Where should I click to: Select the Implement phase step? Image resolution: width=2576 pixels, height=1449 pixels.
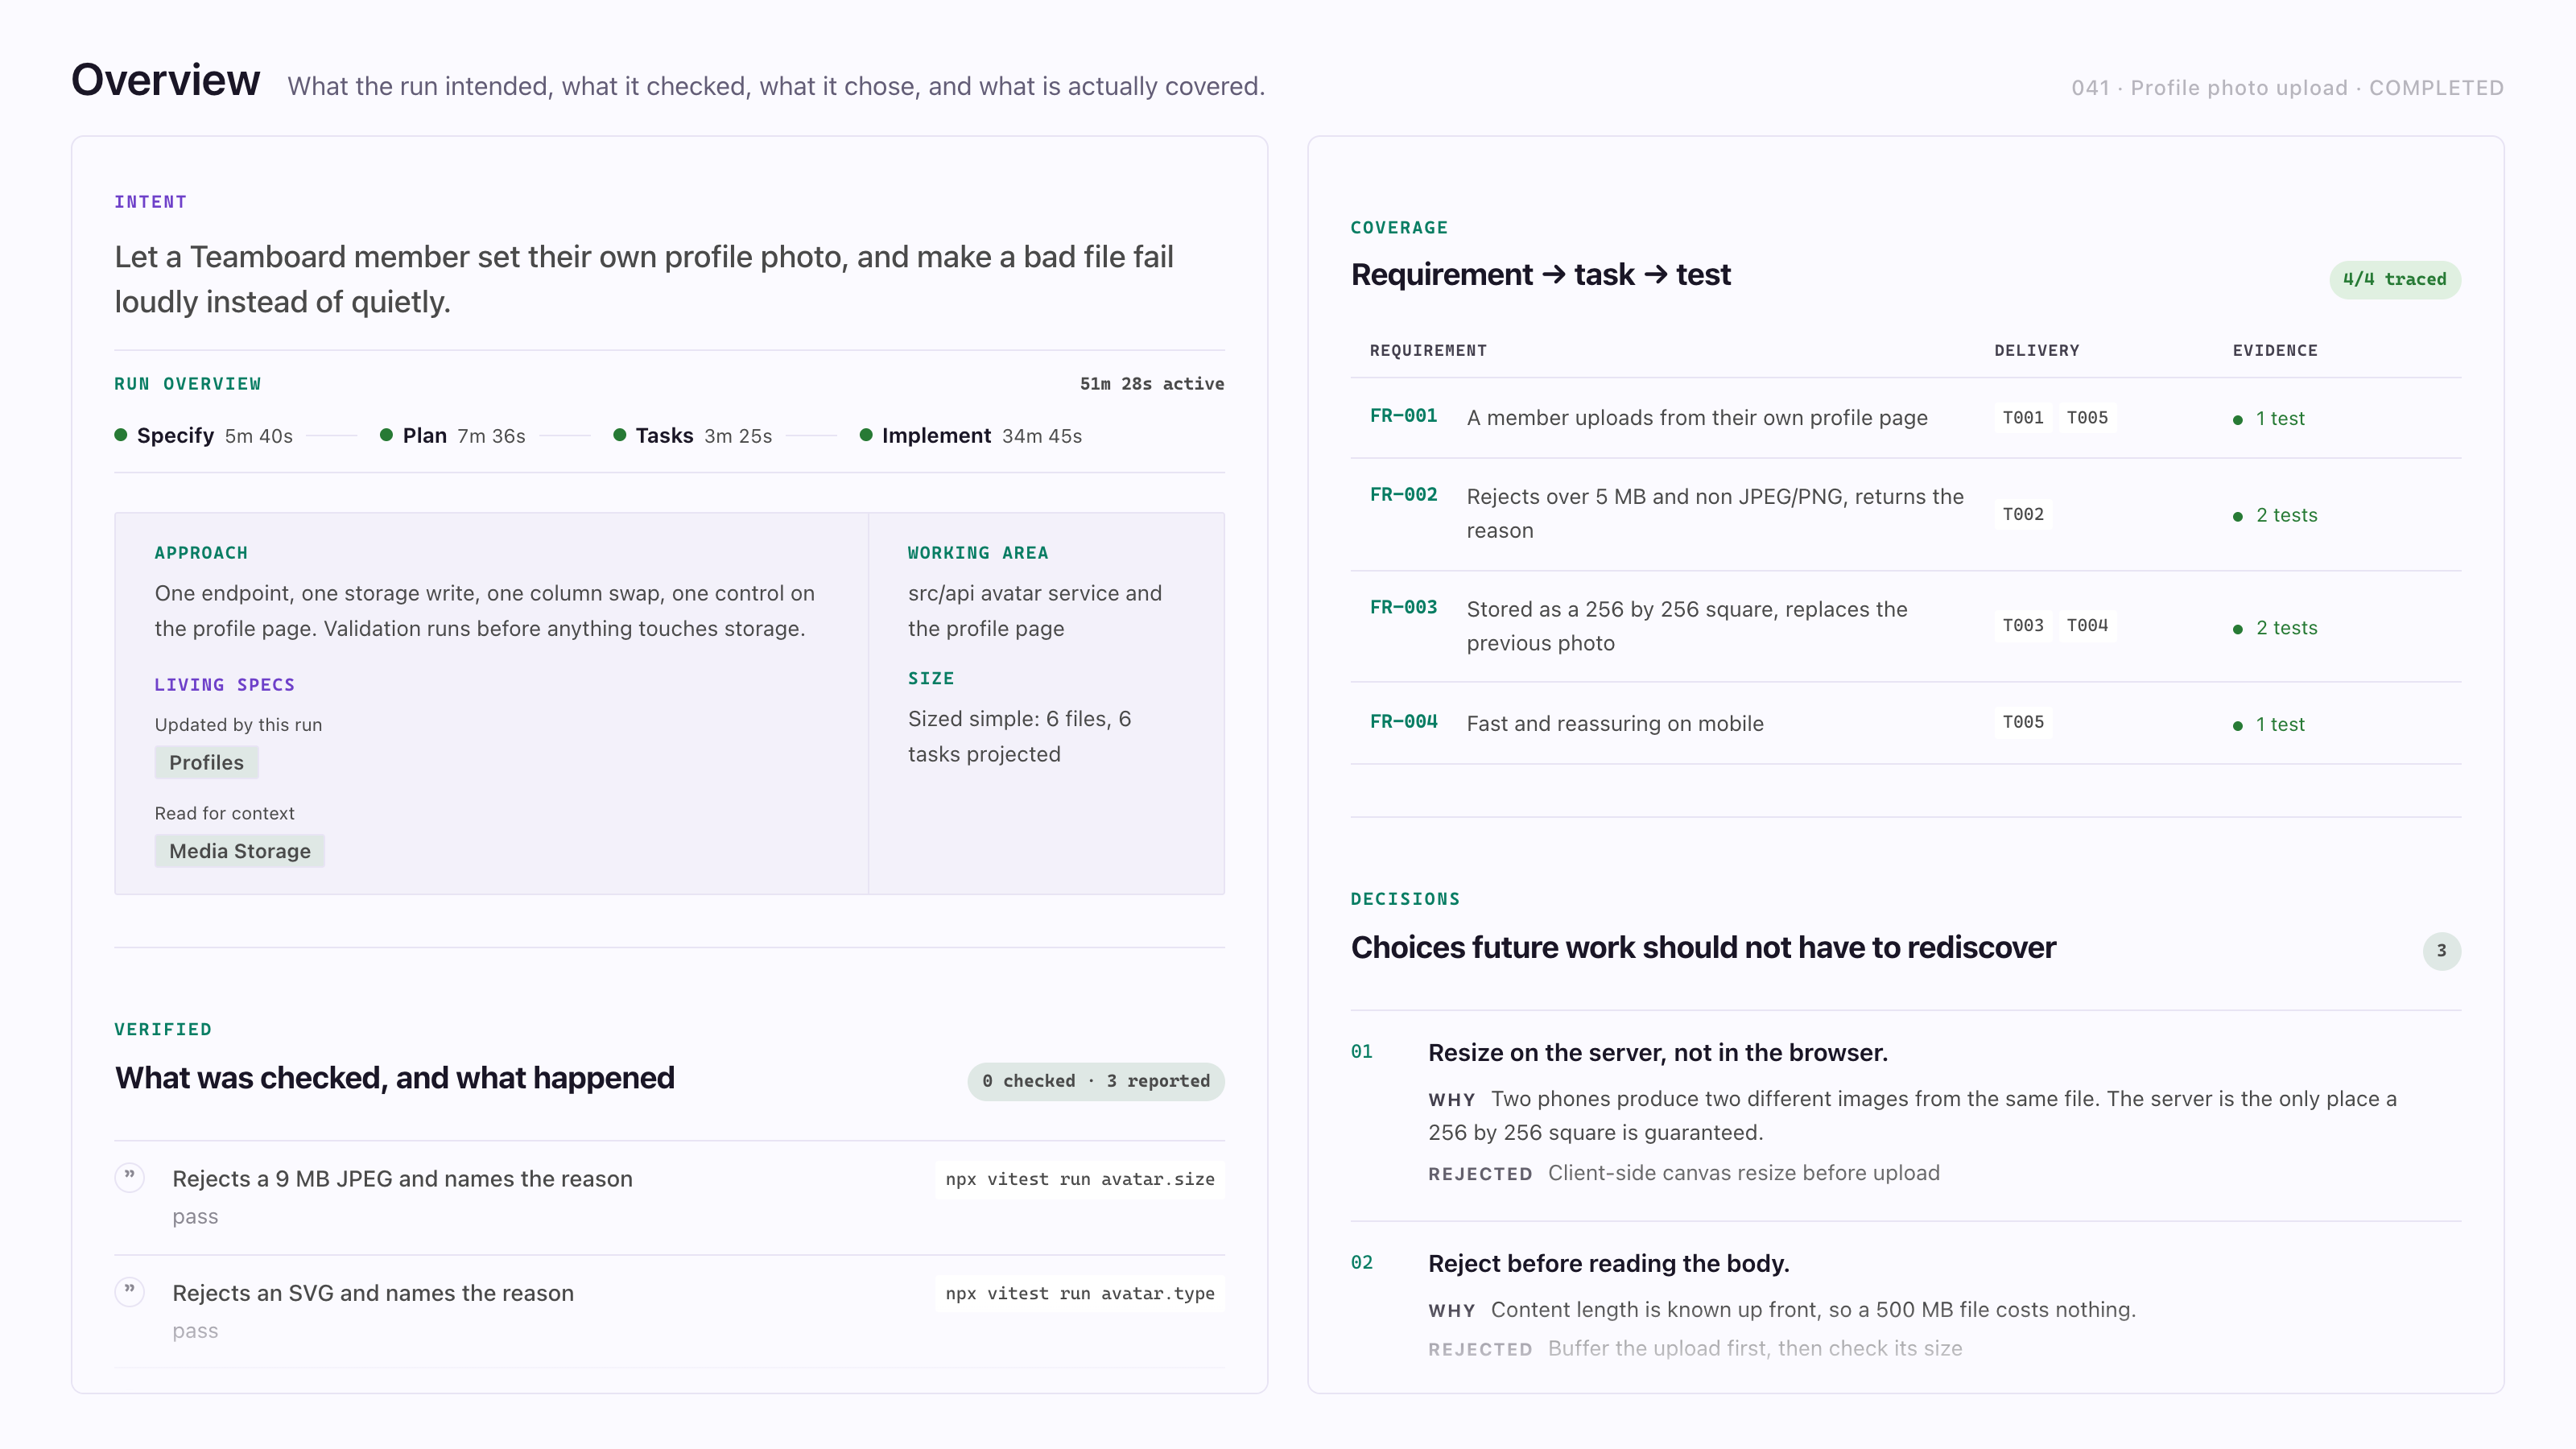click(x=971, y=435)
